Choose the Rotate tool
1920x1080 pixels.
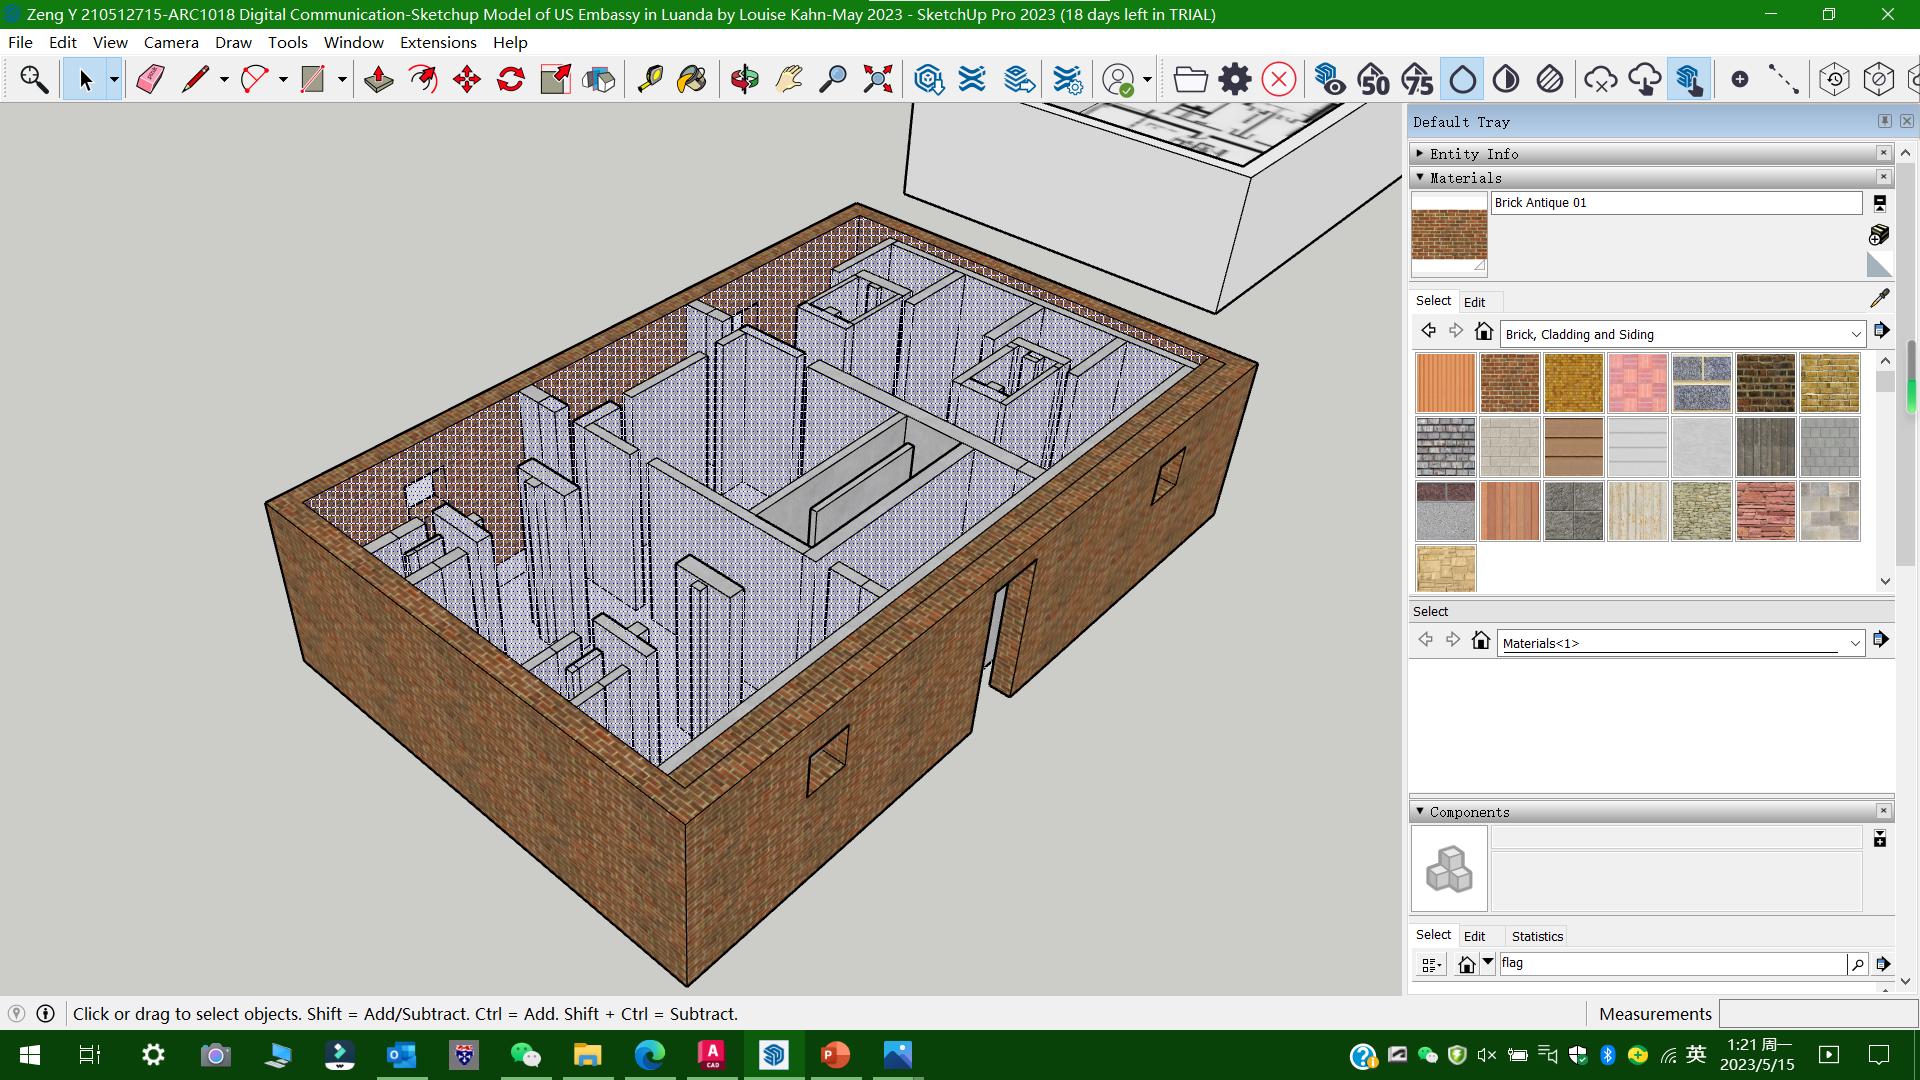click(x=511, y=79)
